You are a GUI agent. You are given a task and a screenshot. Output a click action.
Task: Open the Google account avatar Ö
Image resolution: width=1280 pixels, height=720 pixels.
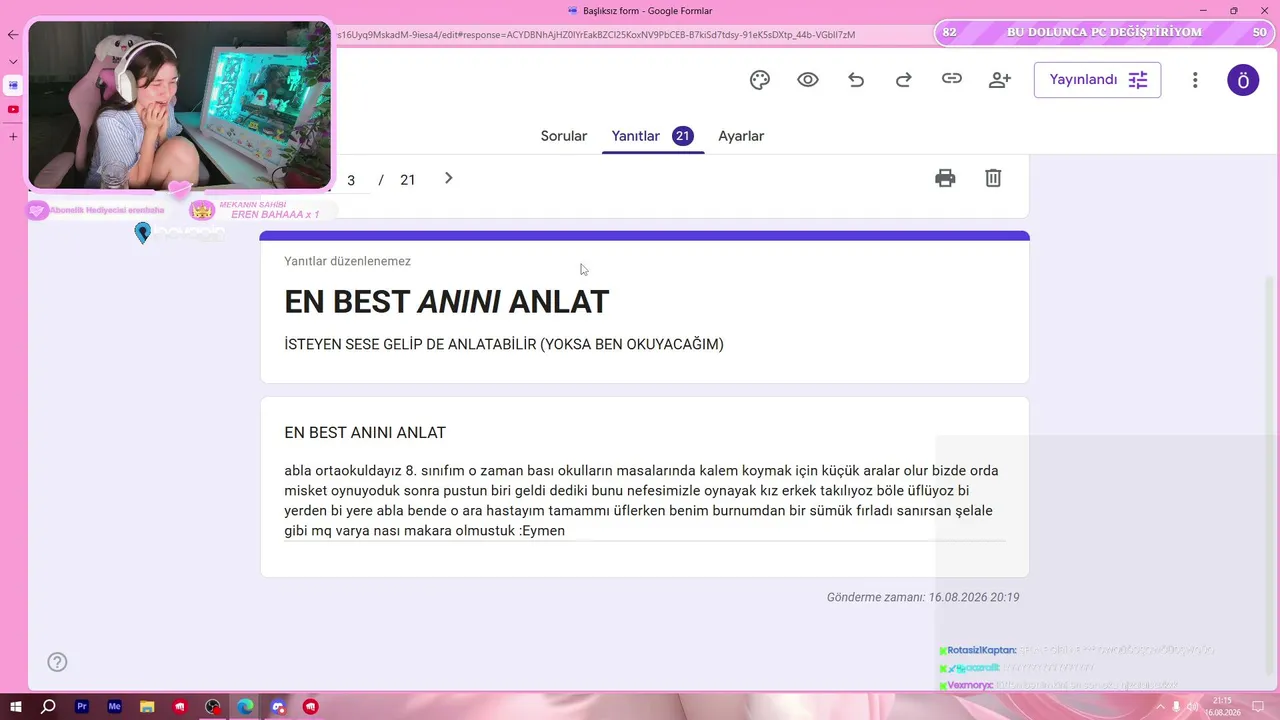pyautogui.click(x=1243, y=80)
